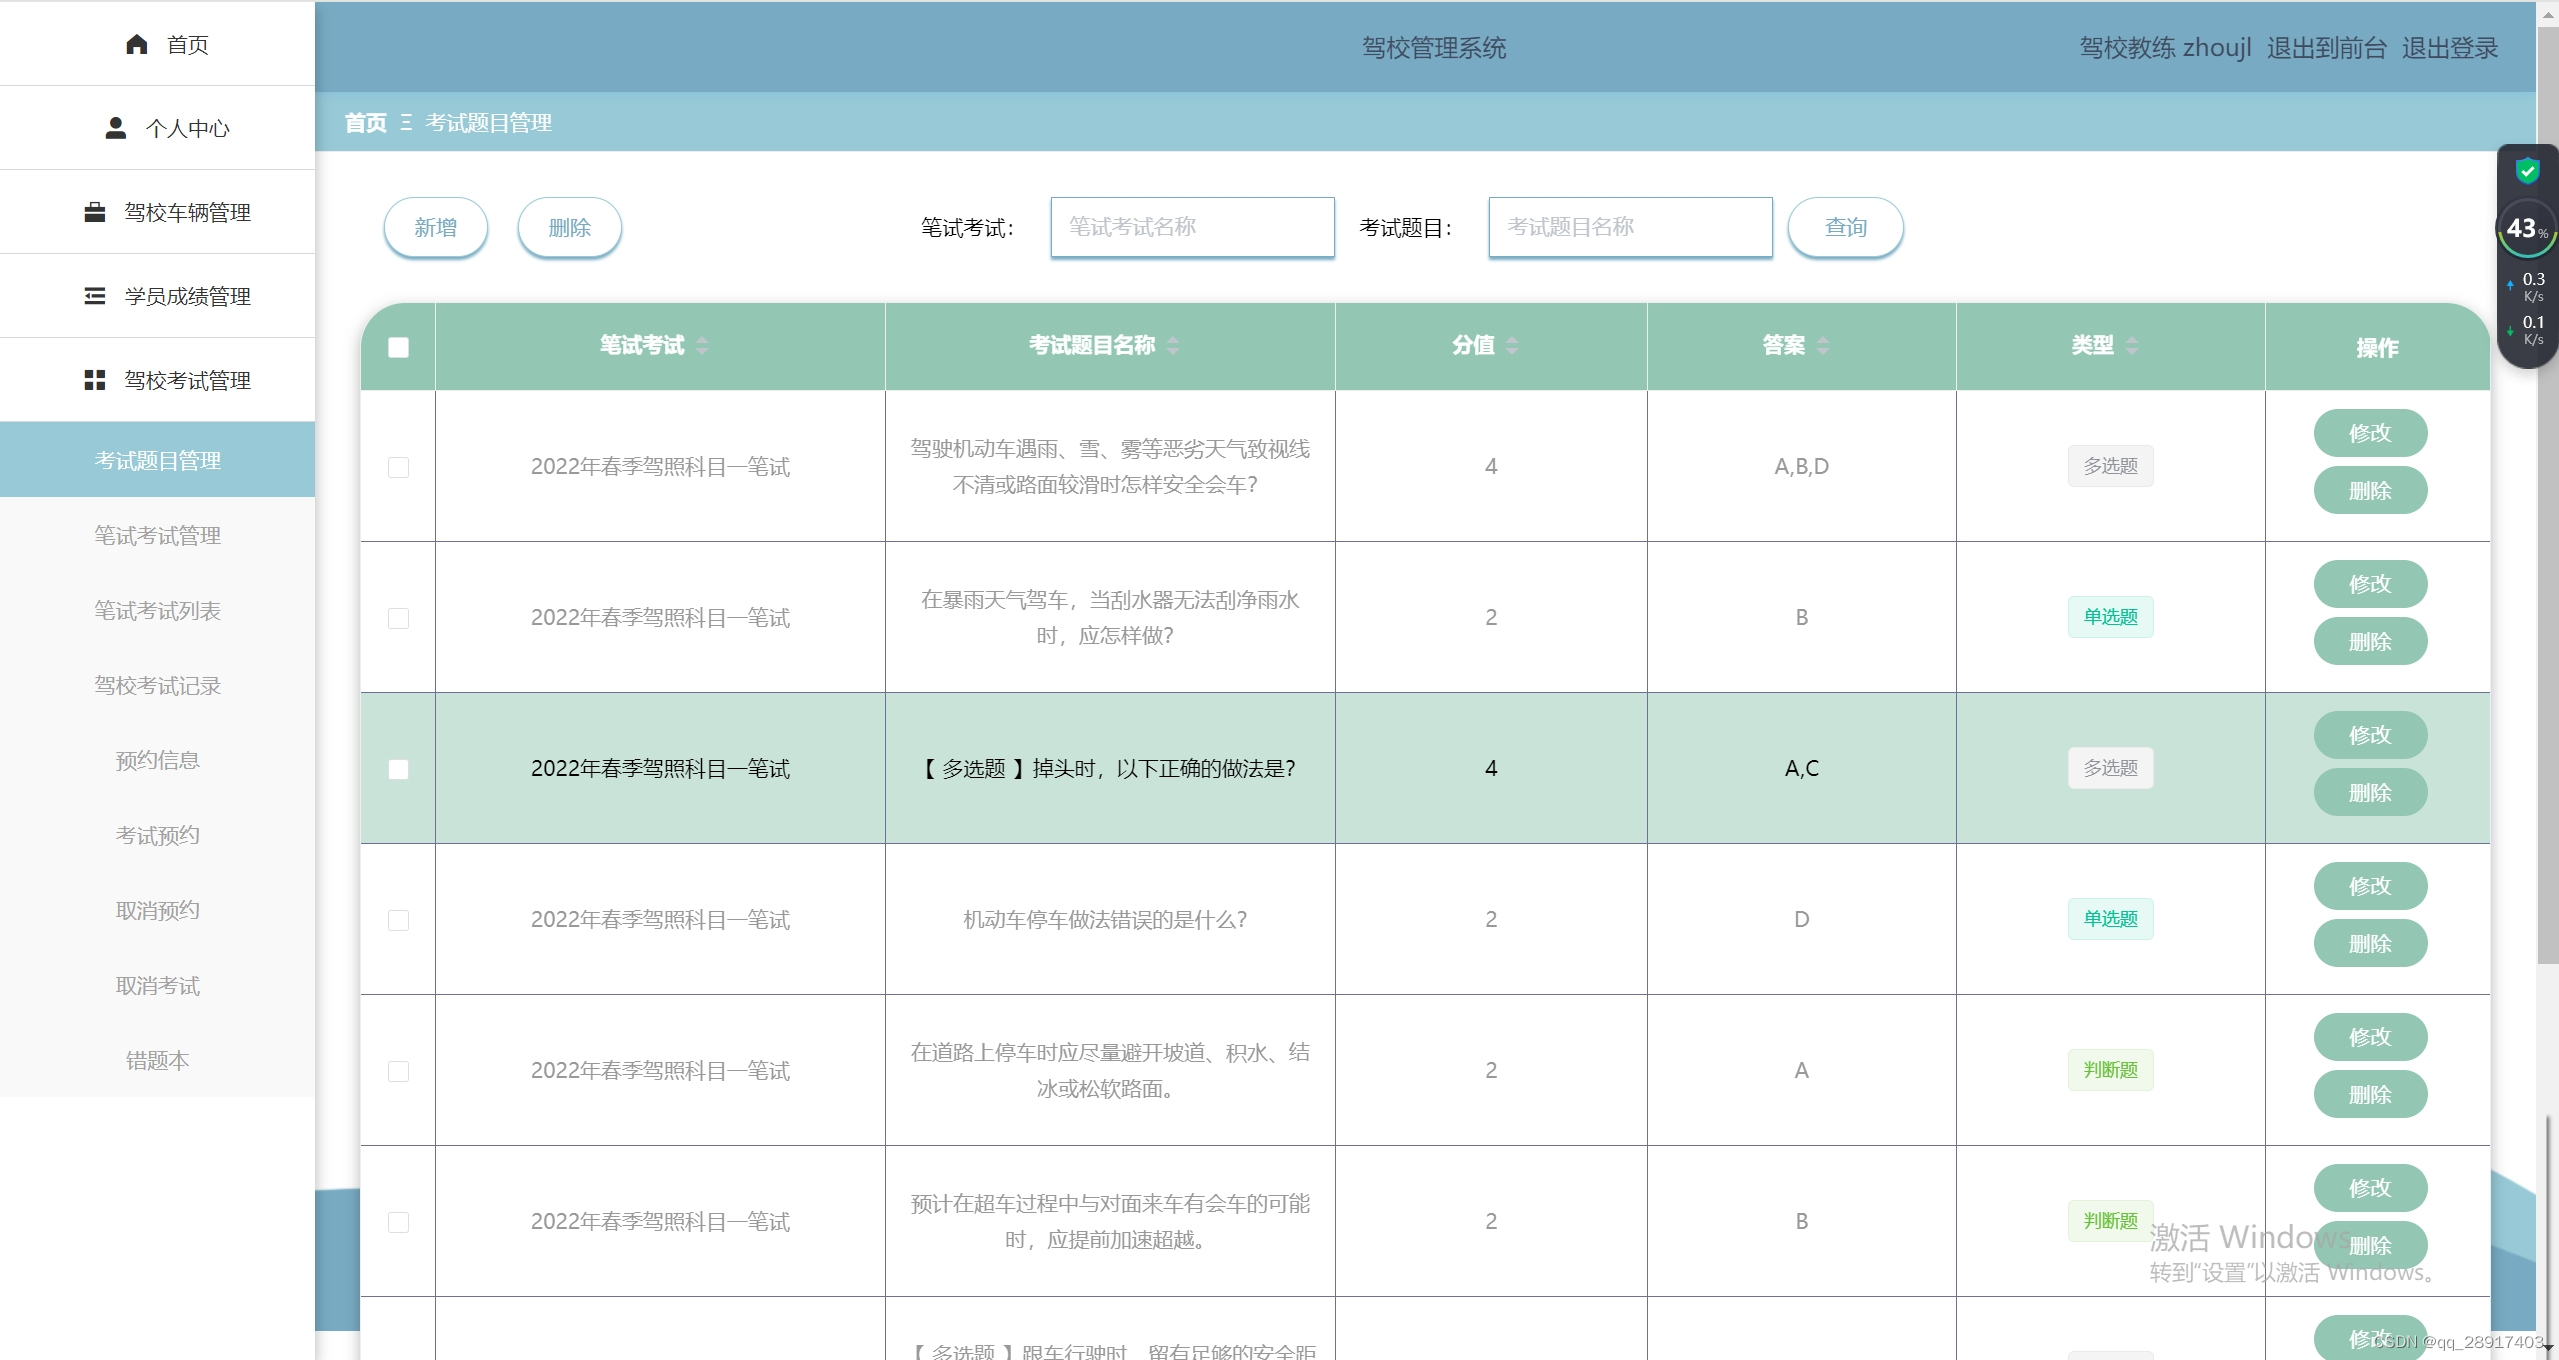Screen dimensions: 2559x1360
Task: Open 取消考试 submenu item
Action: [x=157, y=986]
